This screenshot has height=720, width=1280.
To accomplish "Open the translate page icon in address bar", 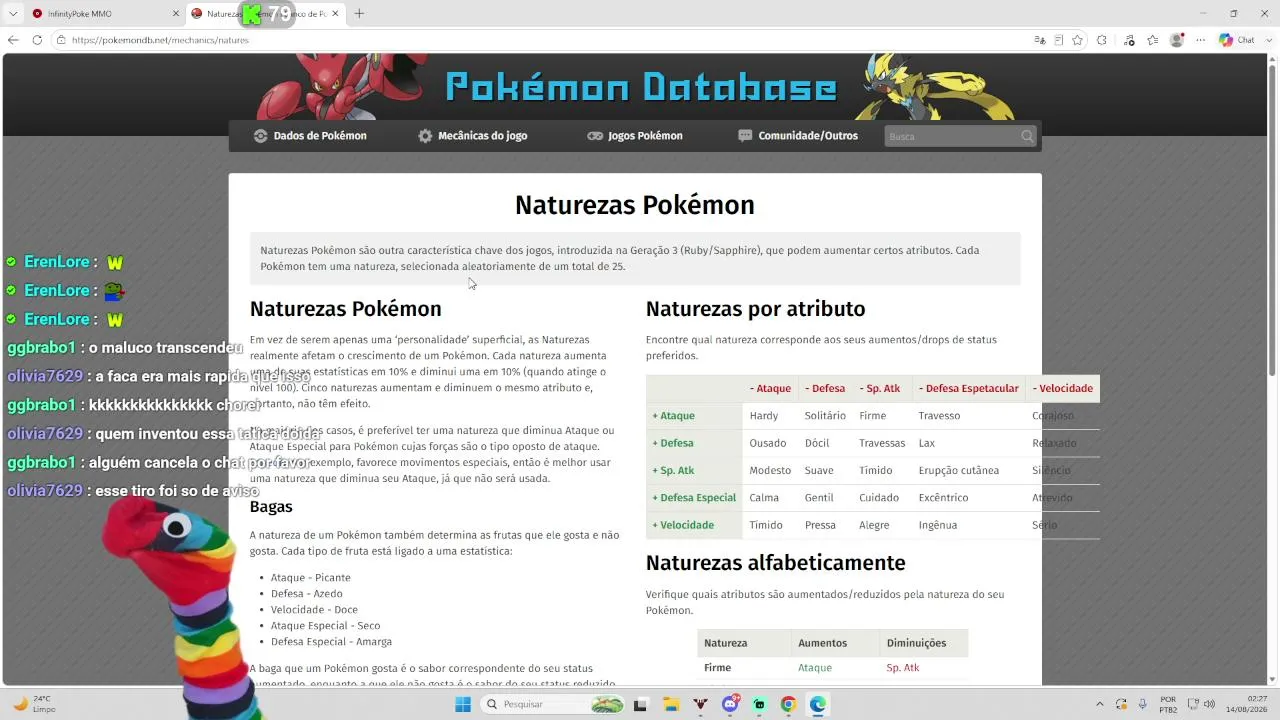I will (x=1040, y=40).
